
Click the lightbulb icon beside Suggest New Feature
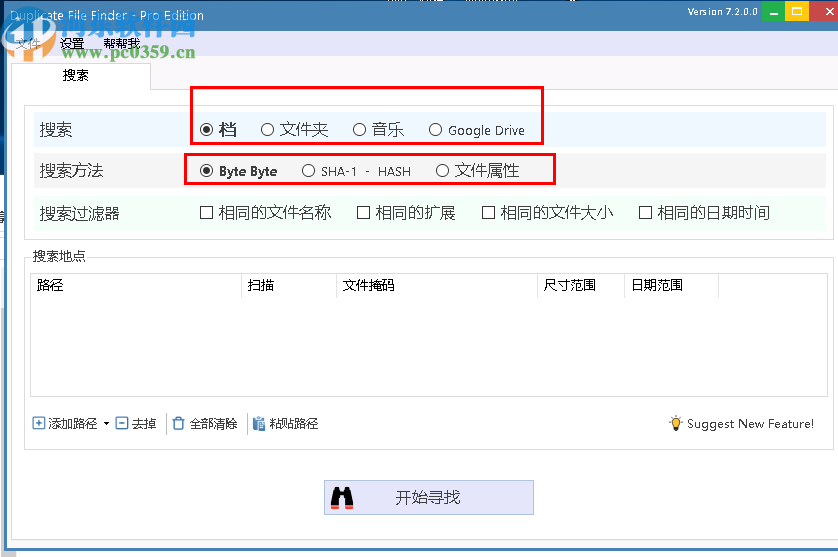point(676,423)
